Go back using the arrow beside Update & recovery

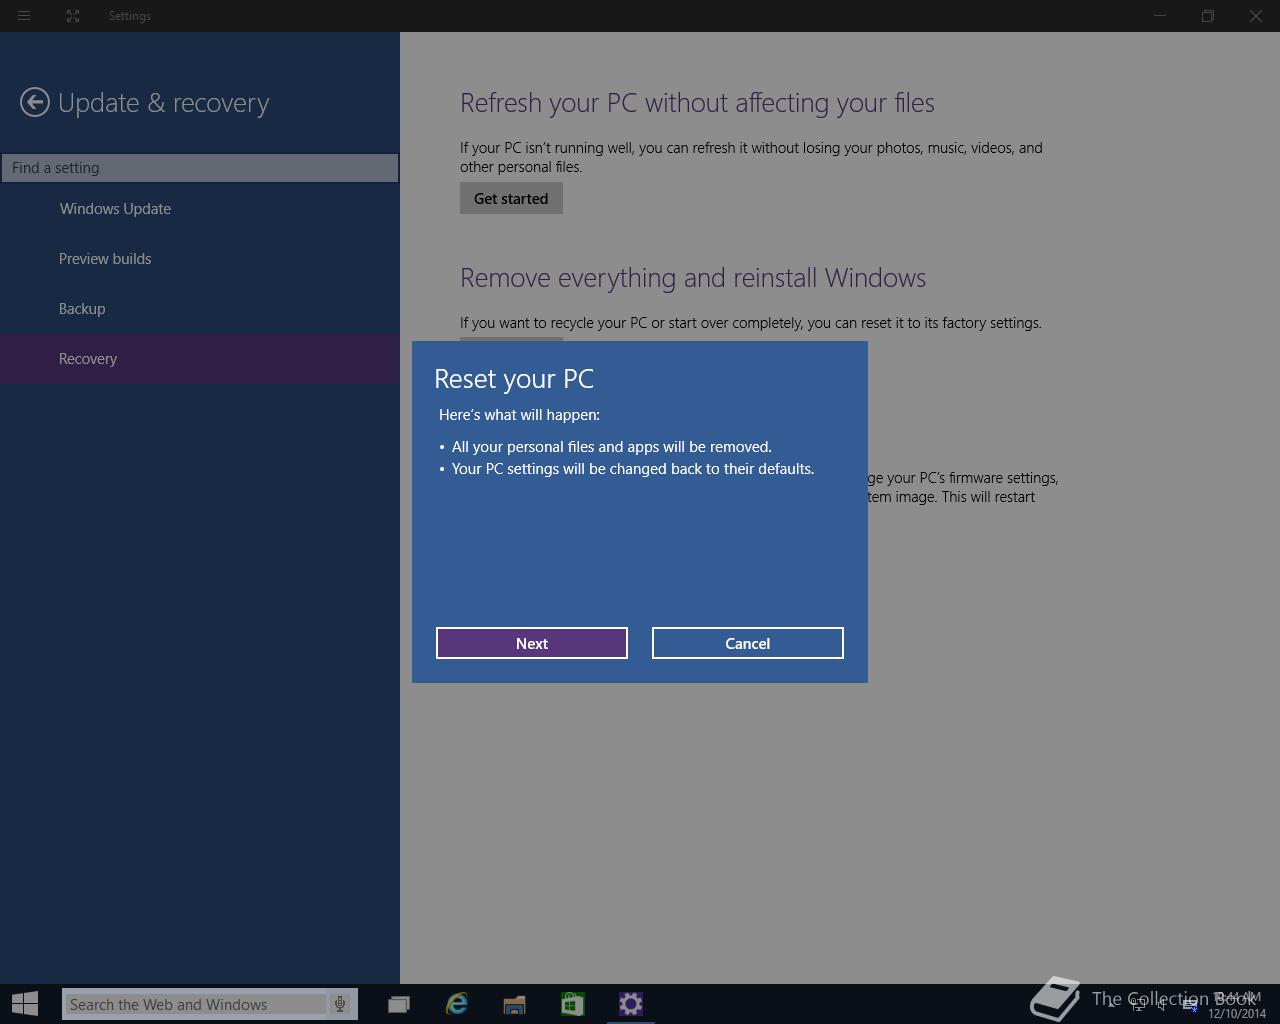[35, 102]
